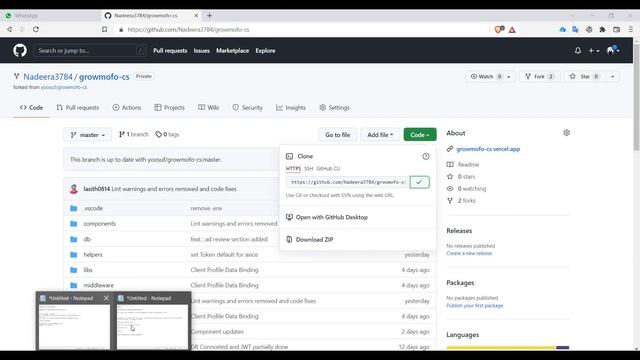Select second Untitled Notepad thumbnail

click(x=152, y=326)
